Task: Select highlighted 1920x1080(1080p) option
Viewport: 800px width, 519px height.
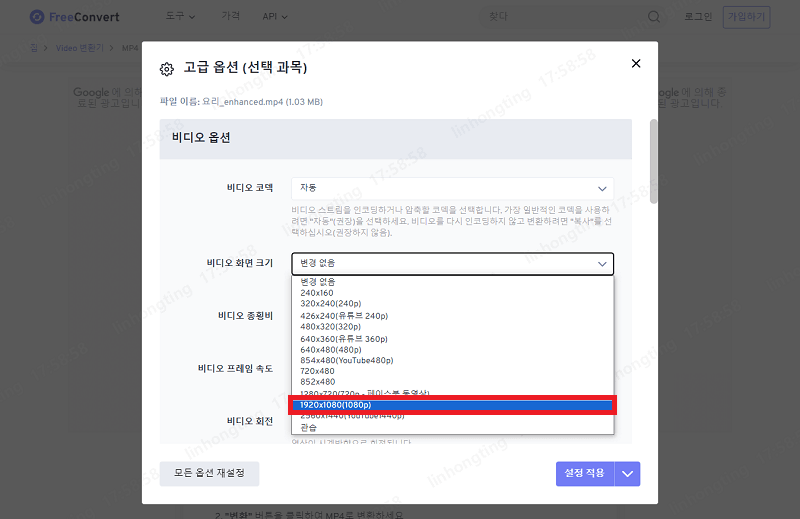Action: [453, 405]
